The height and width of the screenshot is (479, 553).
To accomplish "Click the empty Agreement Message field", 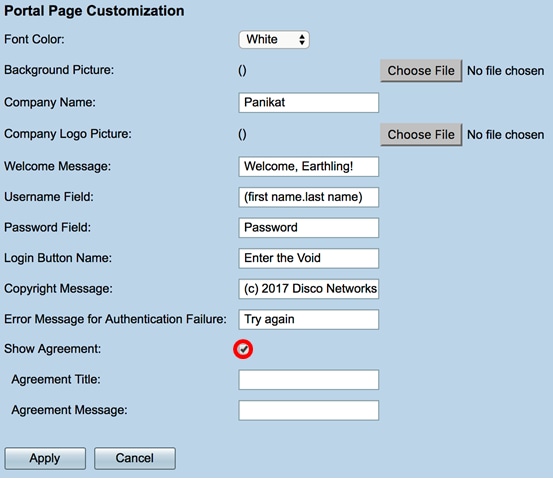I will tap(309, 410).
